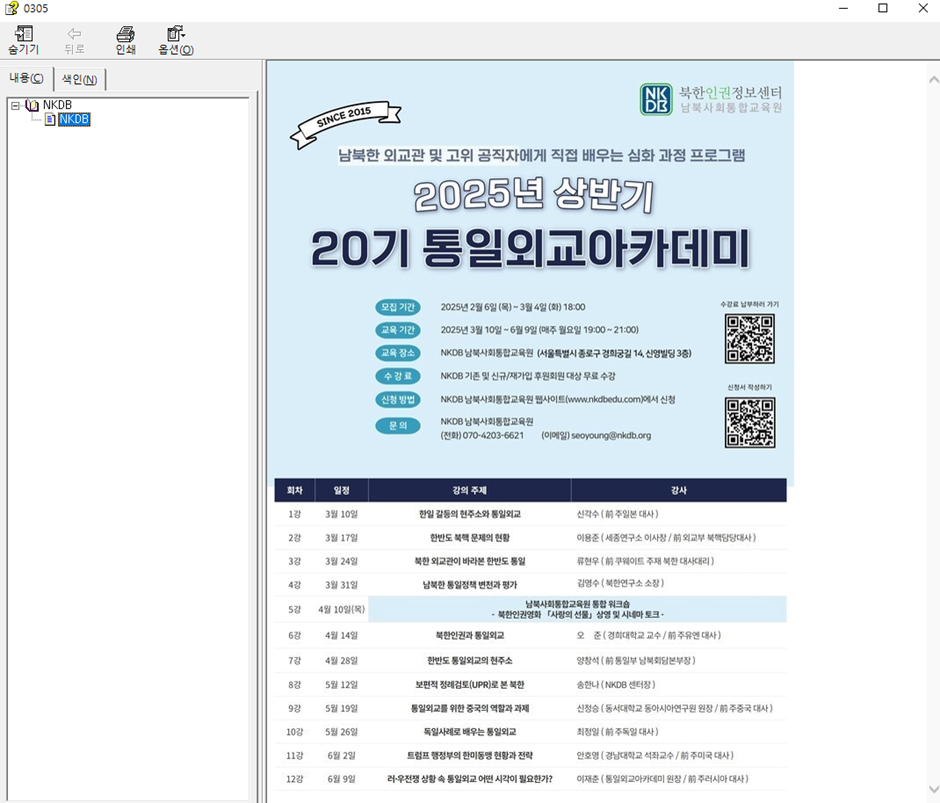Switch to the 색인(N) index tab
This screenshot has width=940, height=803.
click(80, 79)
